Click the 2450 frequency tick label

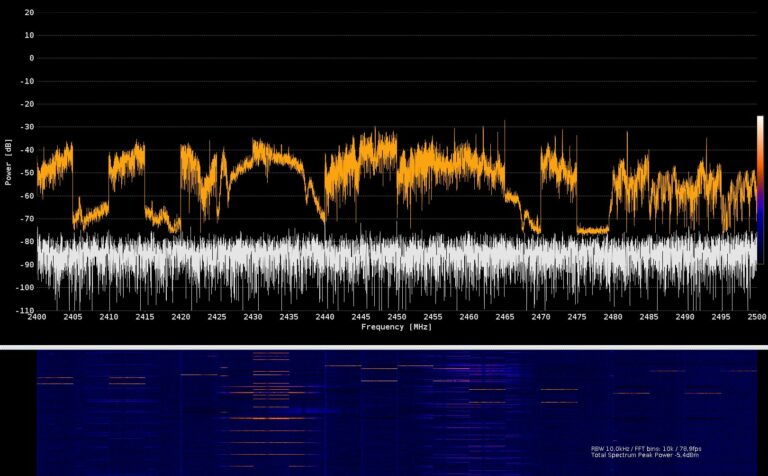[x=396, y=317]
